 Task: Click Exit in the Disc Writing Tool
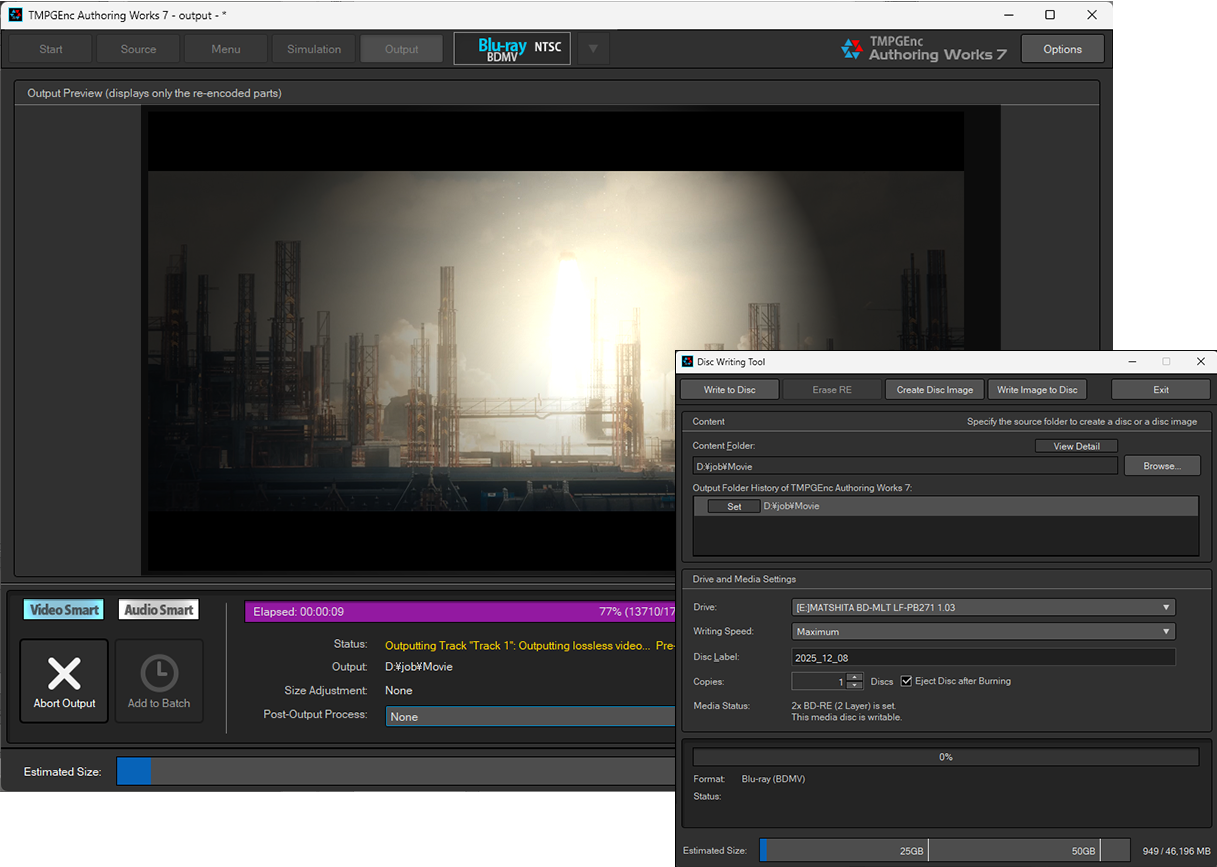pyautogui.click(x=1161, y=389)
